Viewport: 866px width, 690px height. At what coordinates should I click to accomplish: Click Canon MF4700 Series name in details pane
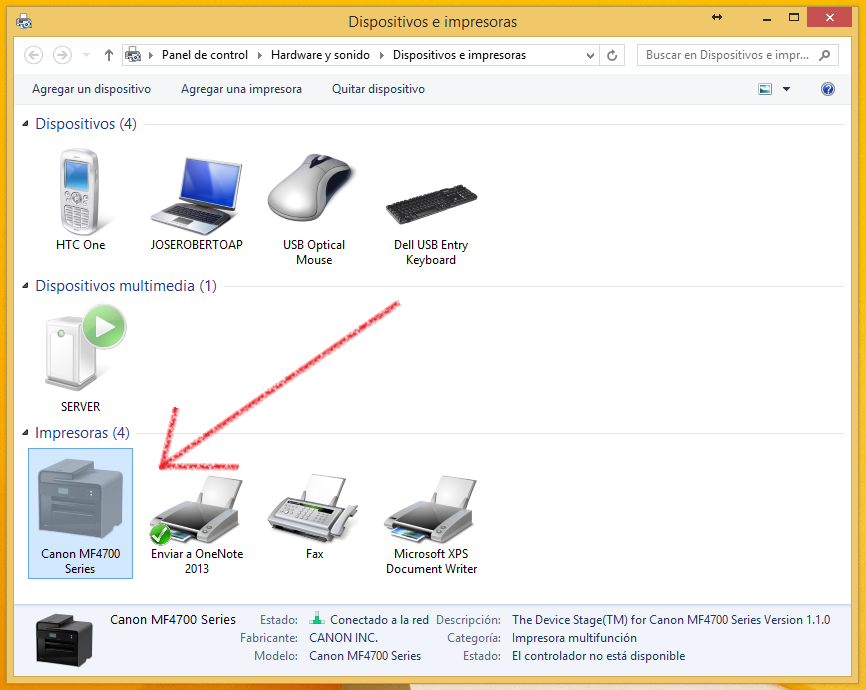(x=173, y=620)
